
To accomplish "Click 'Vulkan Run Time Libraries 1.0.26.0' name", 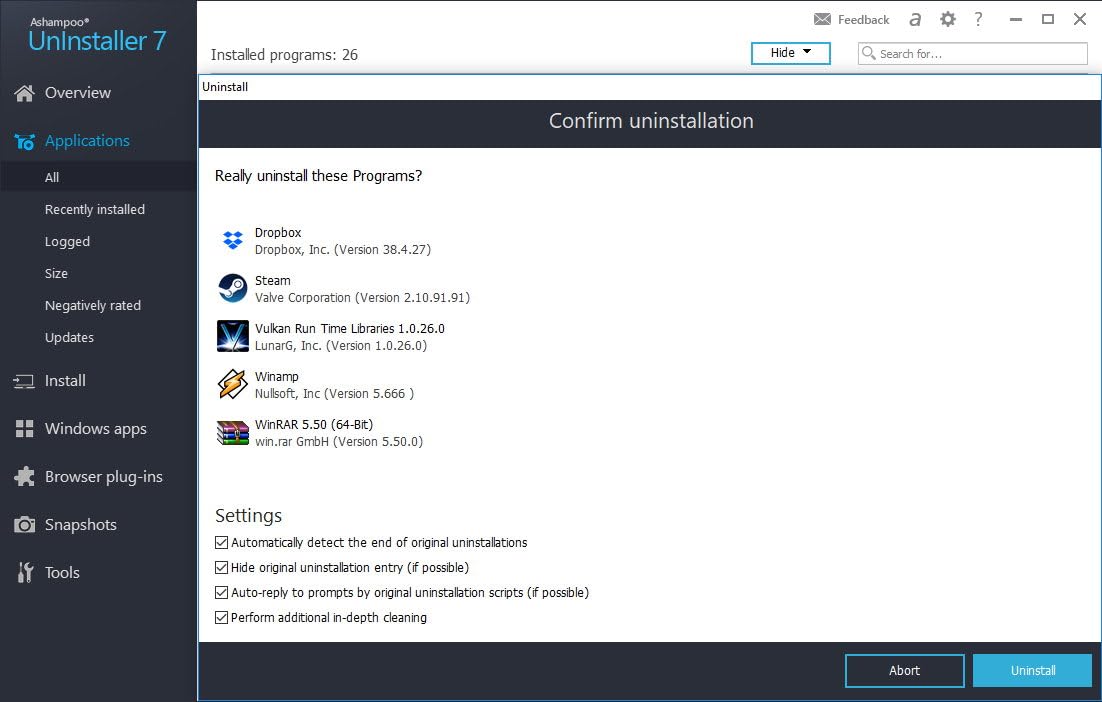I will (350, 328).
